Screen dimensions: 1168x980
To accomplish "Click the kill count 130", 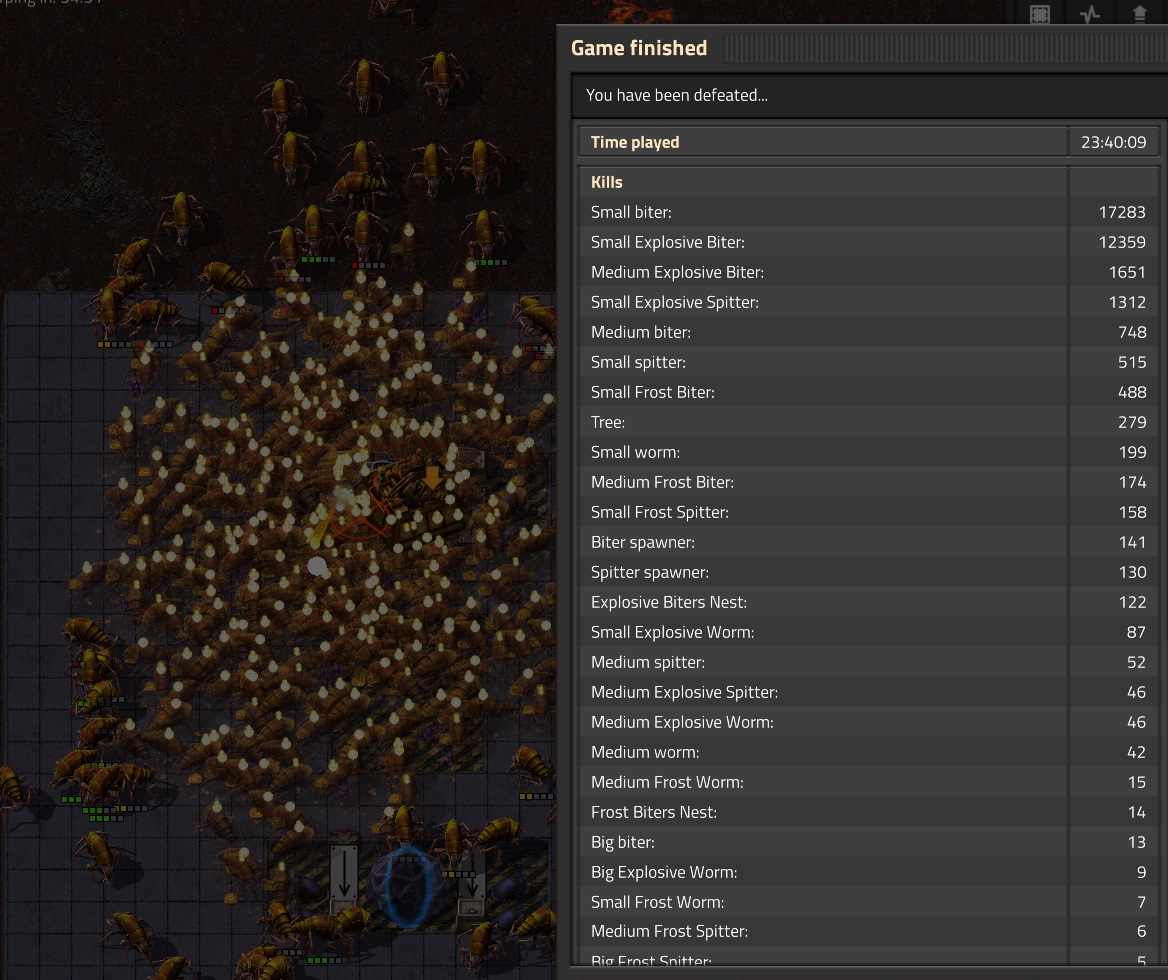I will [1132, 572].
